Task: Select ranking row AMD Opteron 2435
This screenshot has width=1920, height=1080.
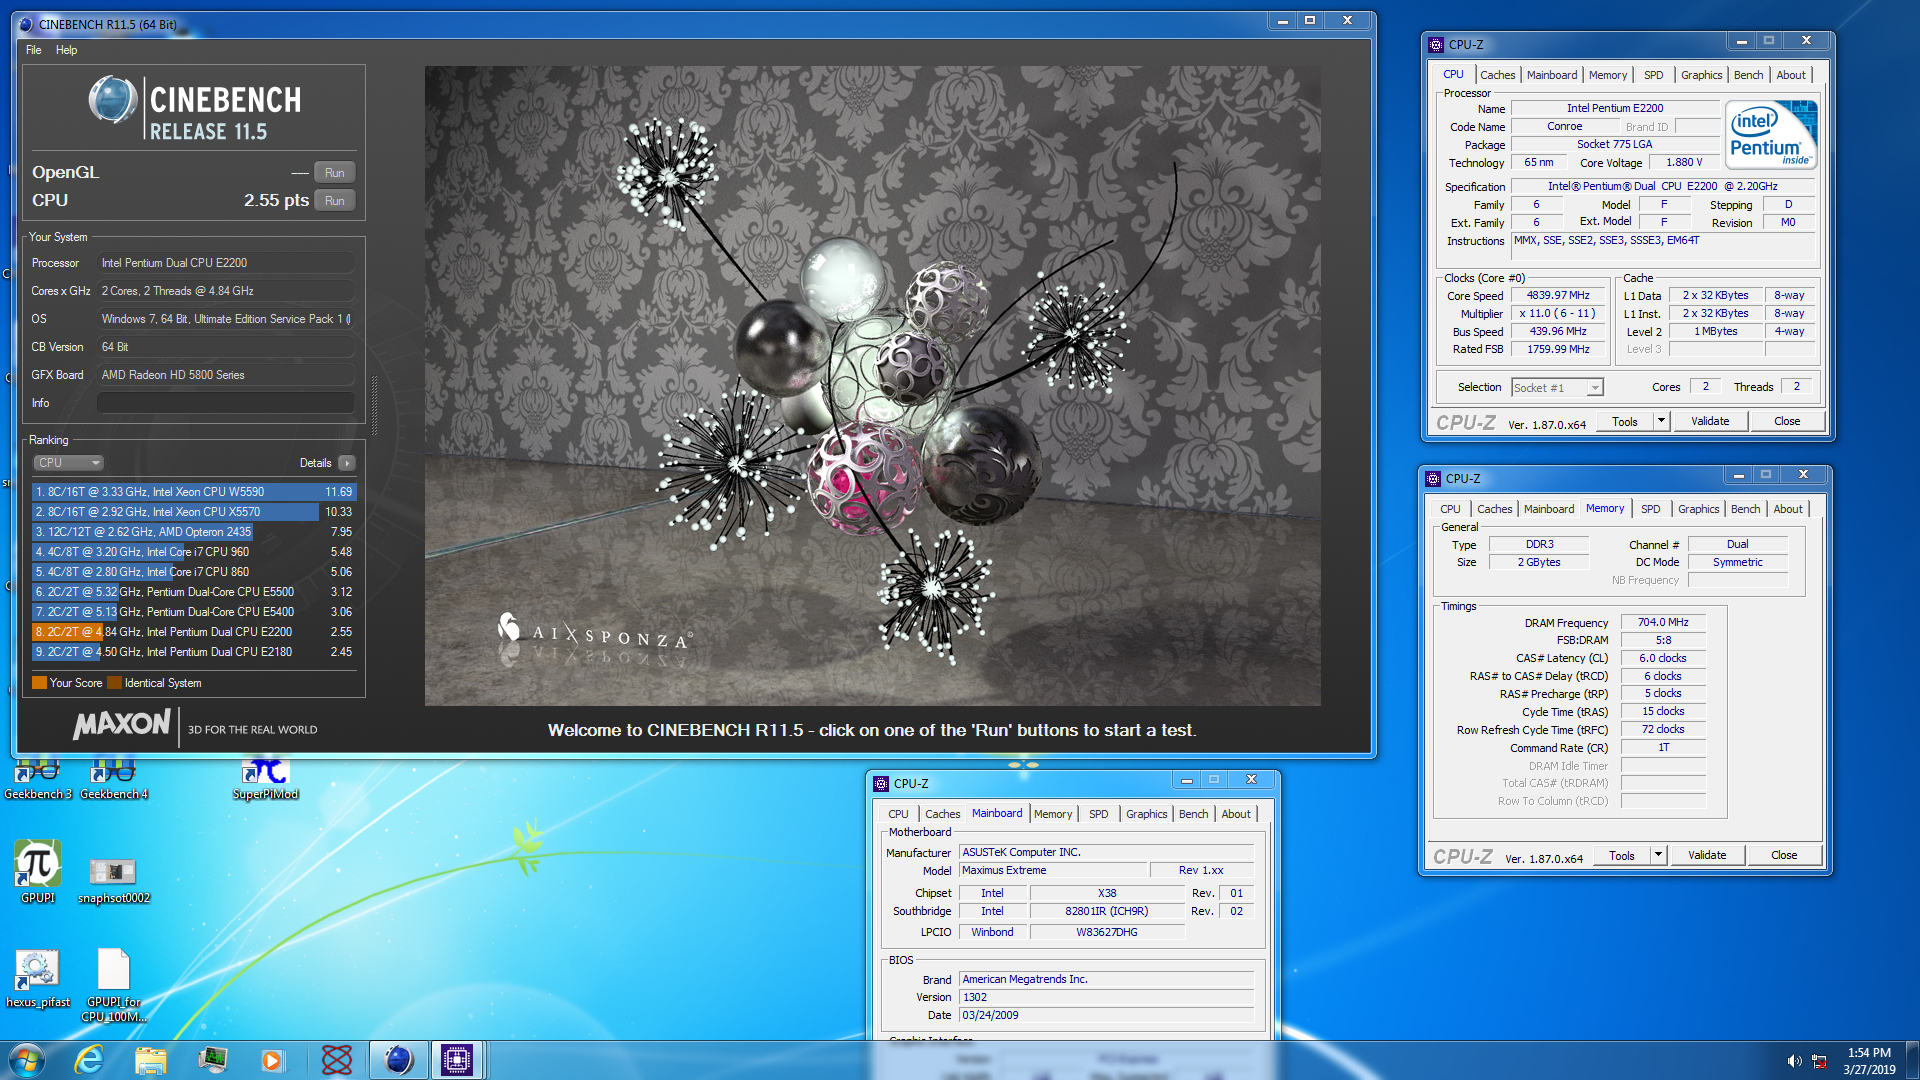Action: 194,532
